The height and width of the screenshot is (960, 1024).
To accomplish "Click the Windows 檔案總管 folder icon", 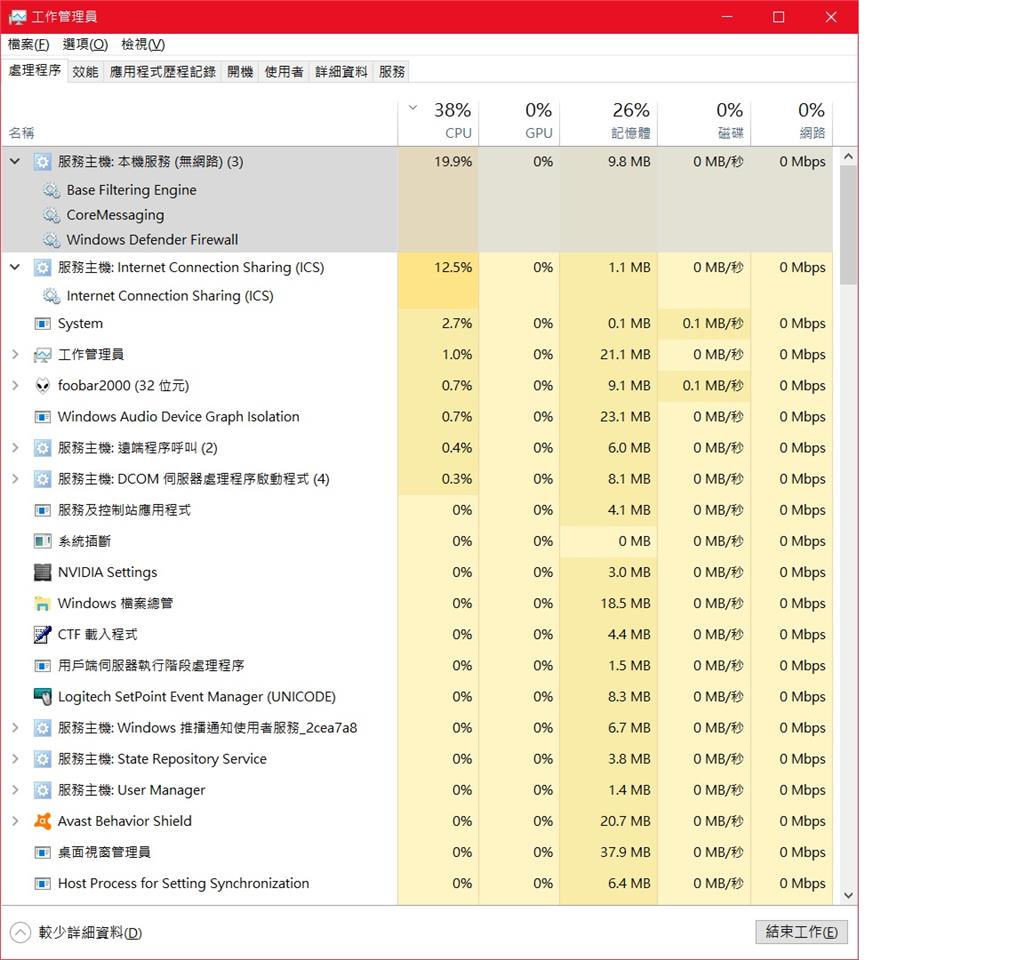I will [42, 603].
